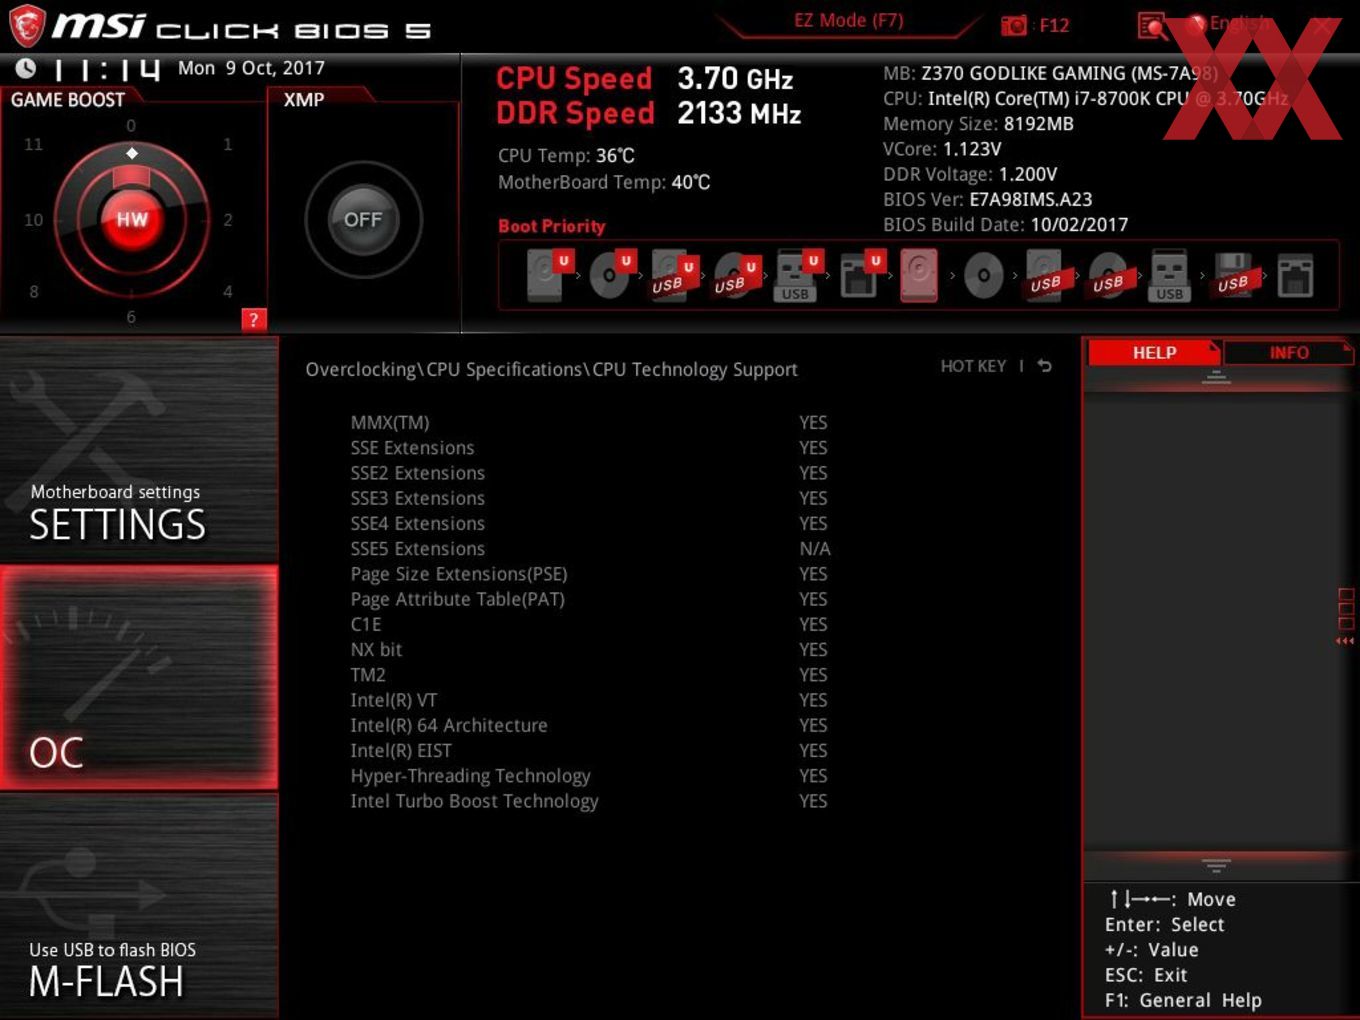Click the SSE Extensions row
Image resolution: width=1360 pixels, height=1020 pixels.
coord(590,447)
